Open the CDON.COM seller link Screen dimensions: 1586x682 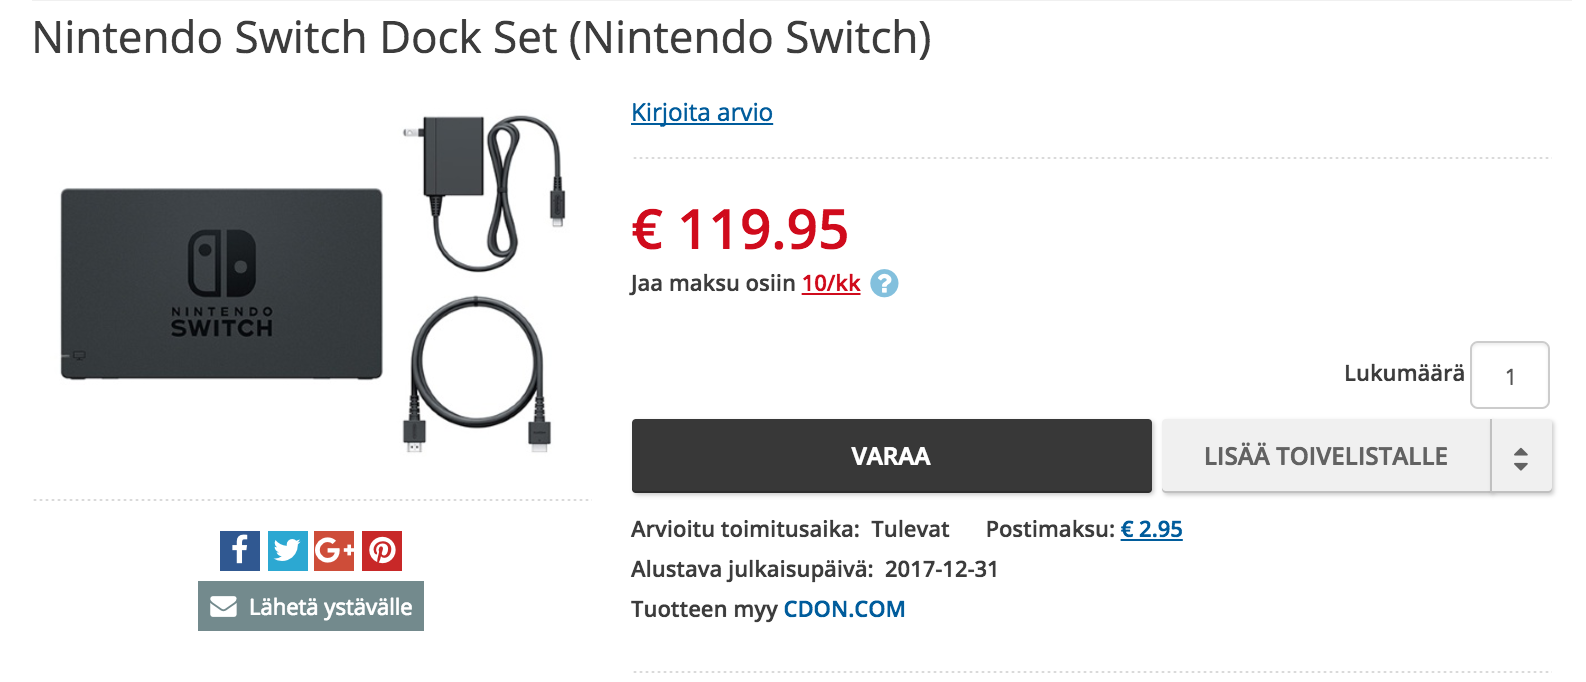(x=844, y=609)
